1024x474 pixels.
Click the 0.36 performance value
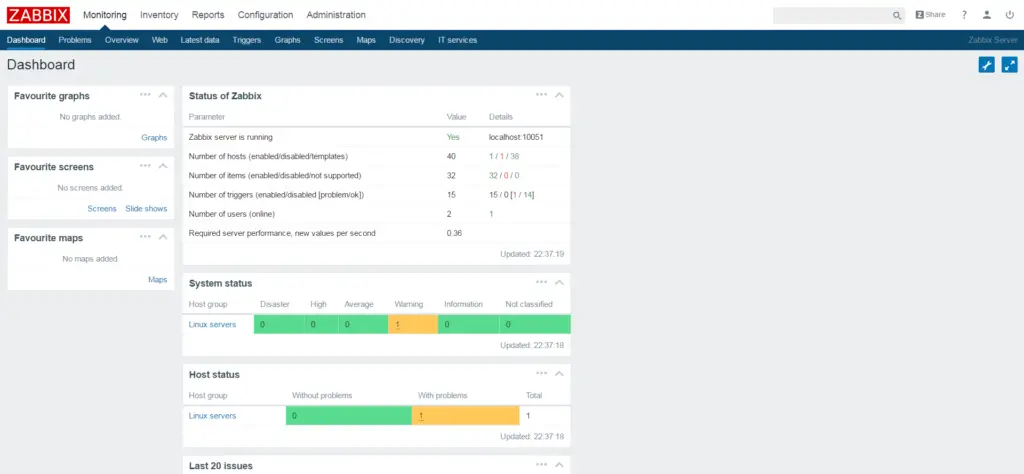[x=455, y=233]
